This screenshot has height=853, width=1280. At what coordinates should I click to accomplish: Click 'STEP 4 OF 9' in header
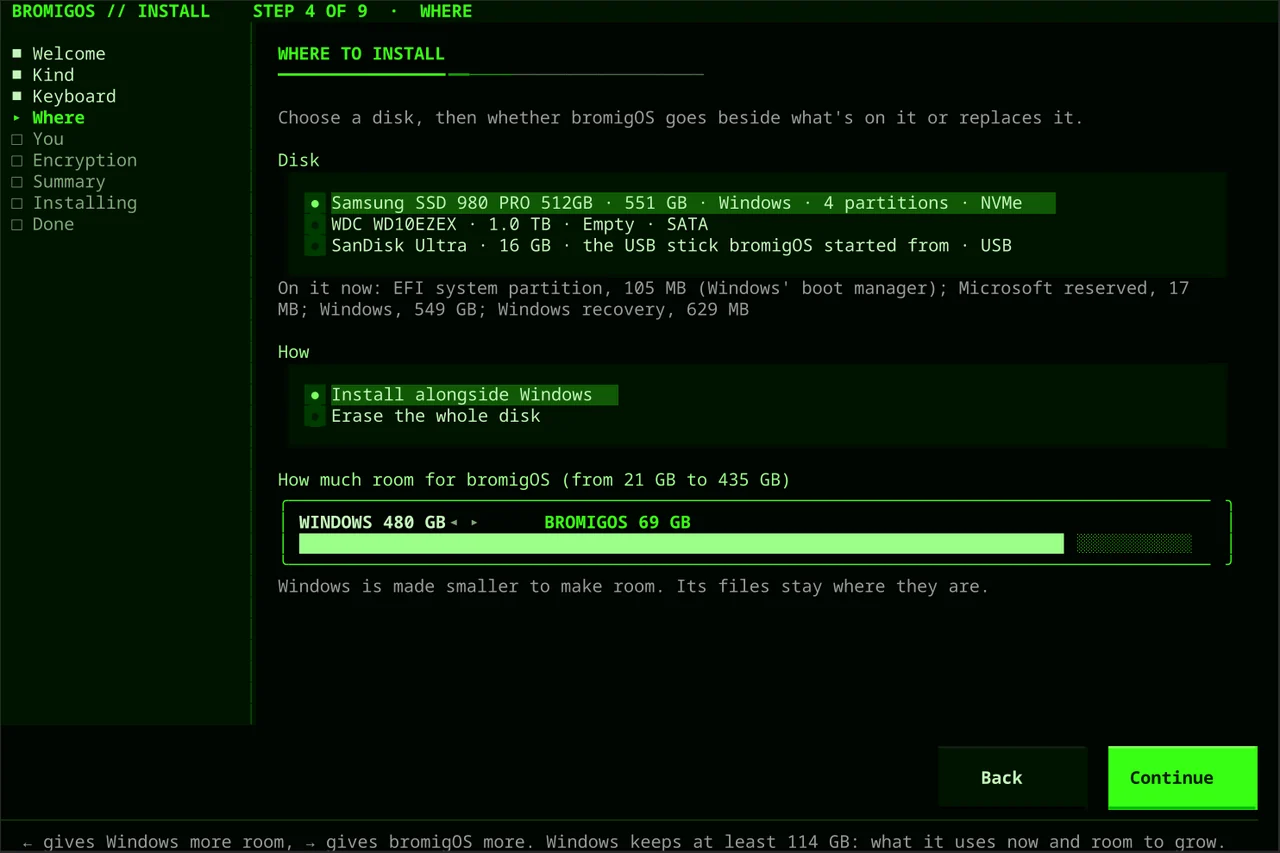[x=310, y=11]
